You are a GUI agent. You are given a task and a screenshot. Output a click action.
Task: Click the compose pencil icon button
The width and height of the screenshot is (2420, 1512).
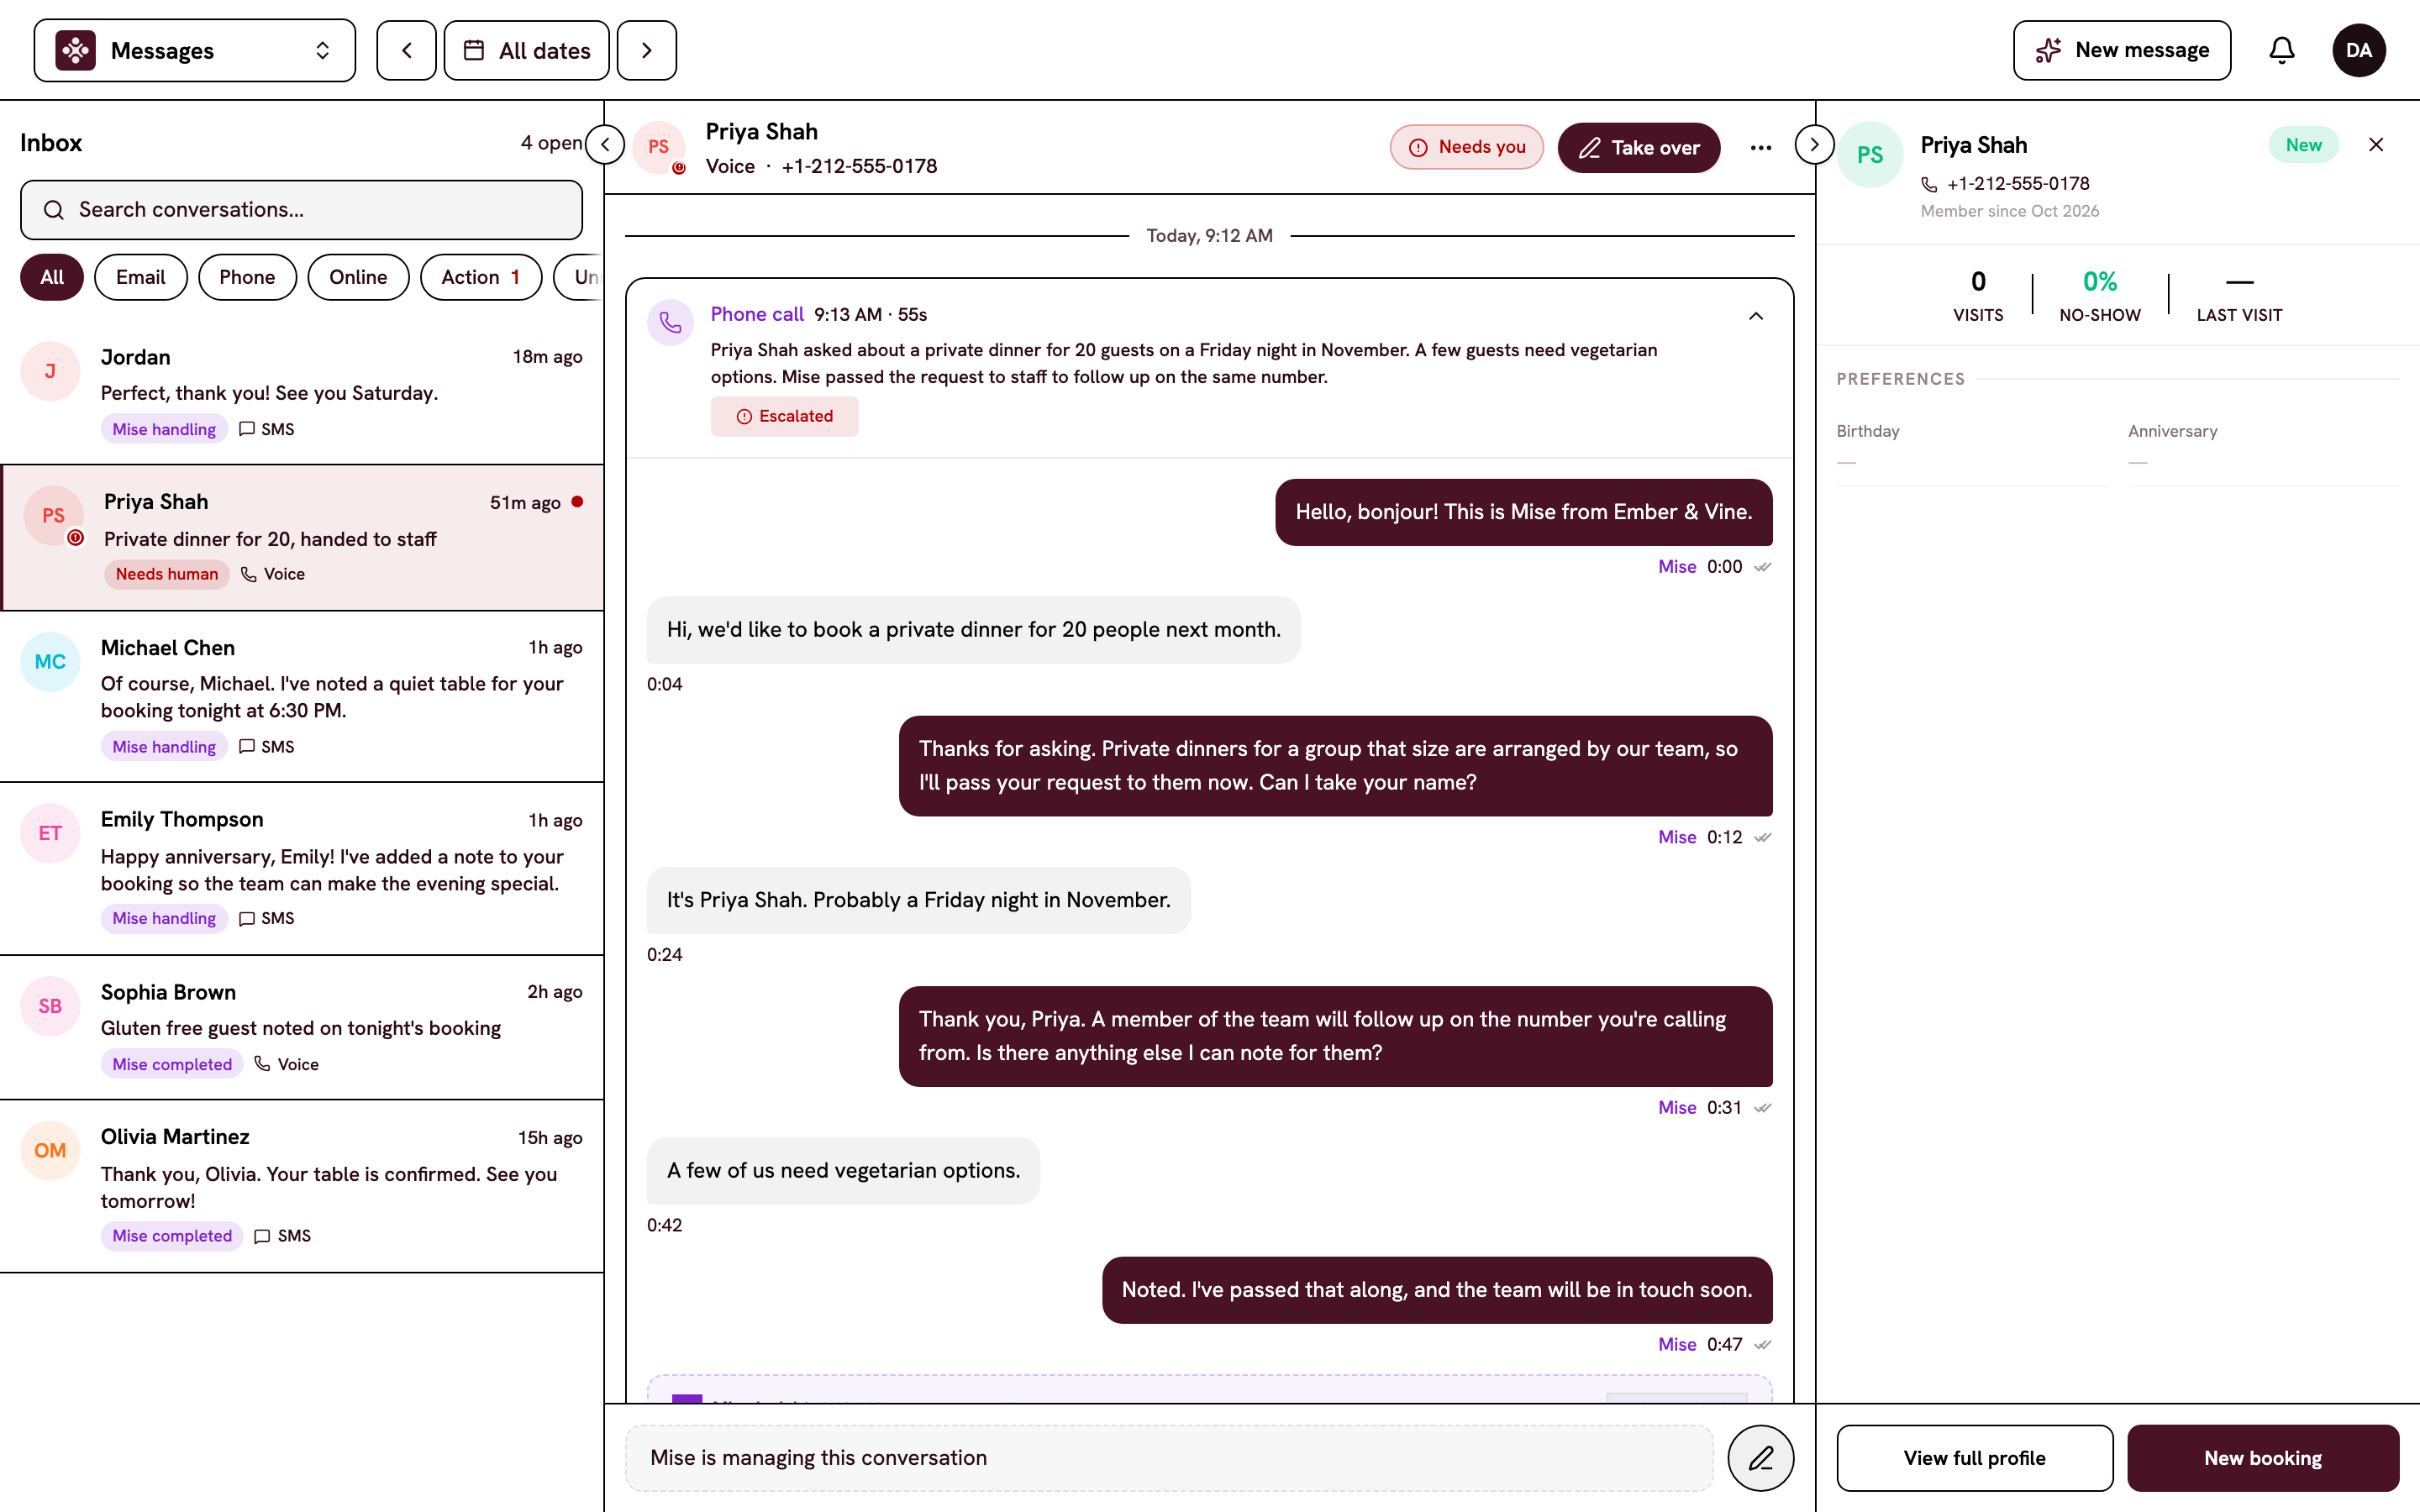(1760, 1458)
